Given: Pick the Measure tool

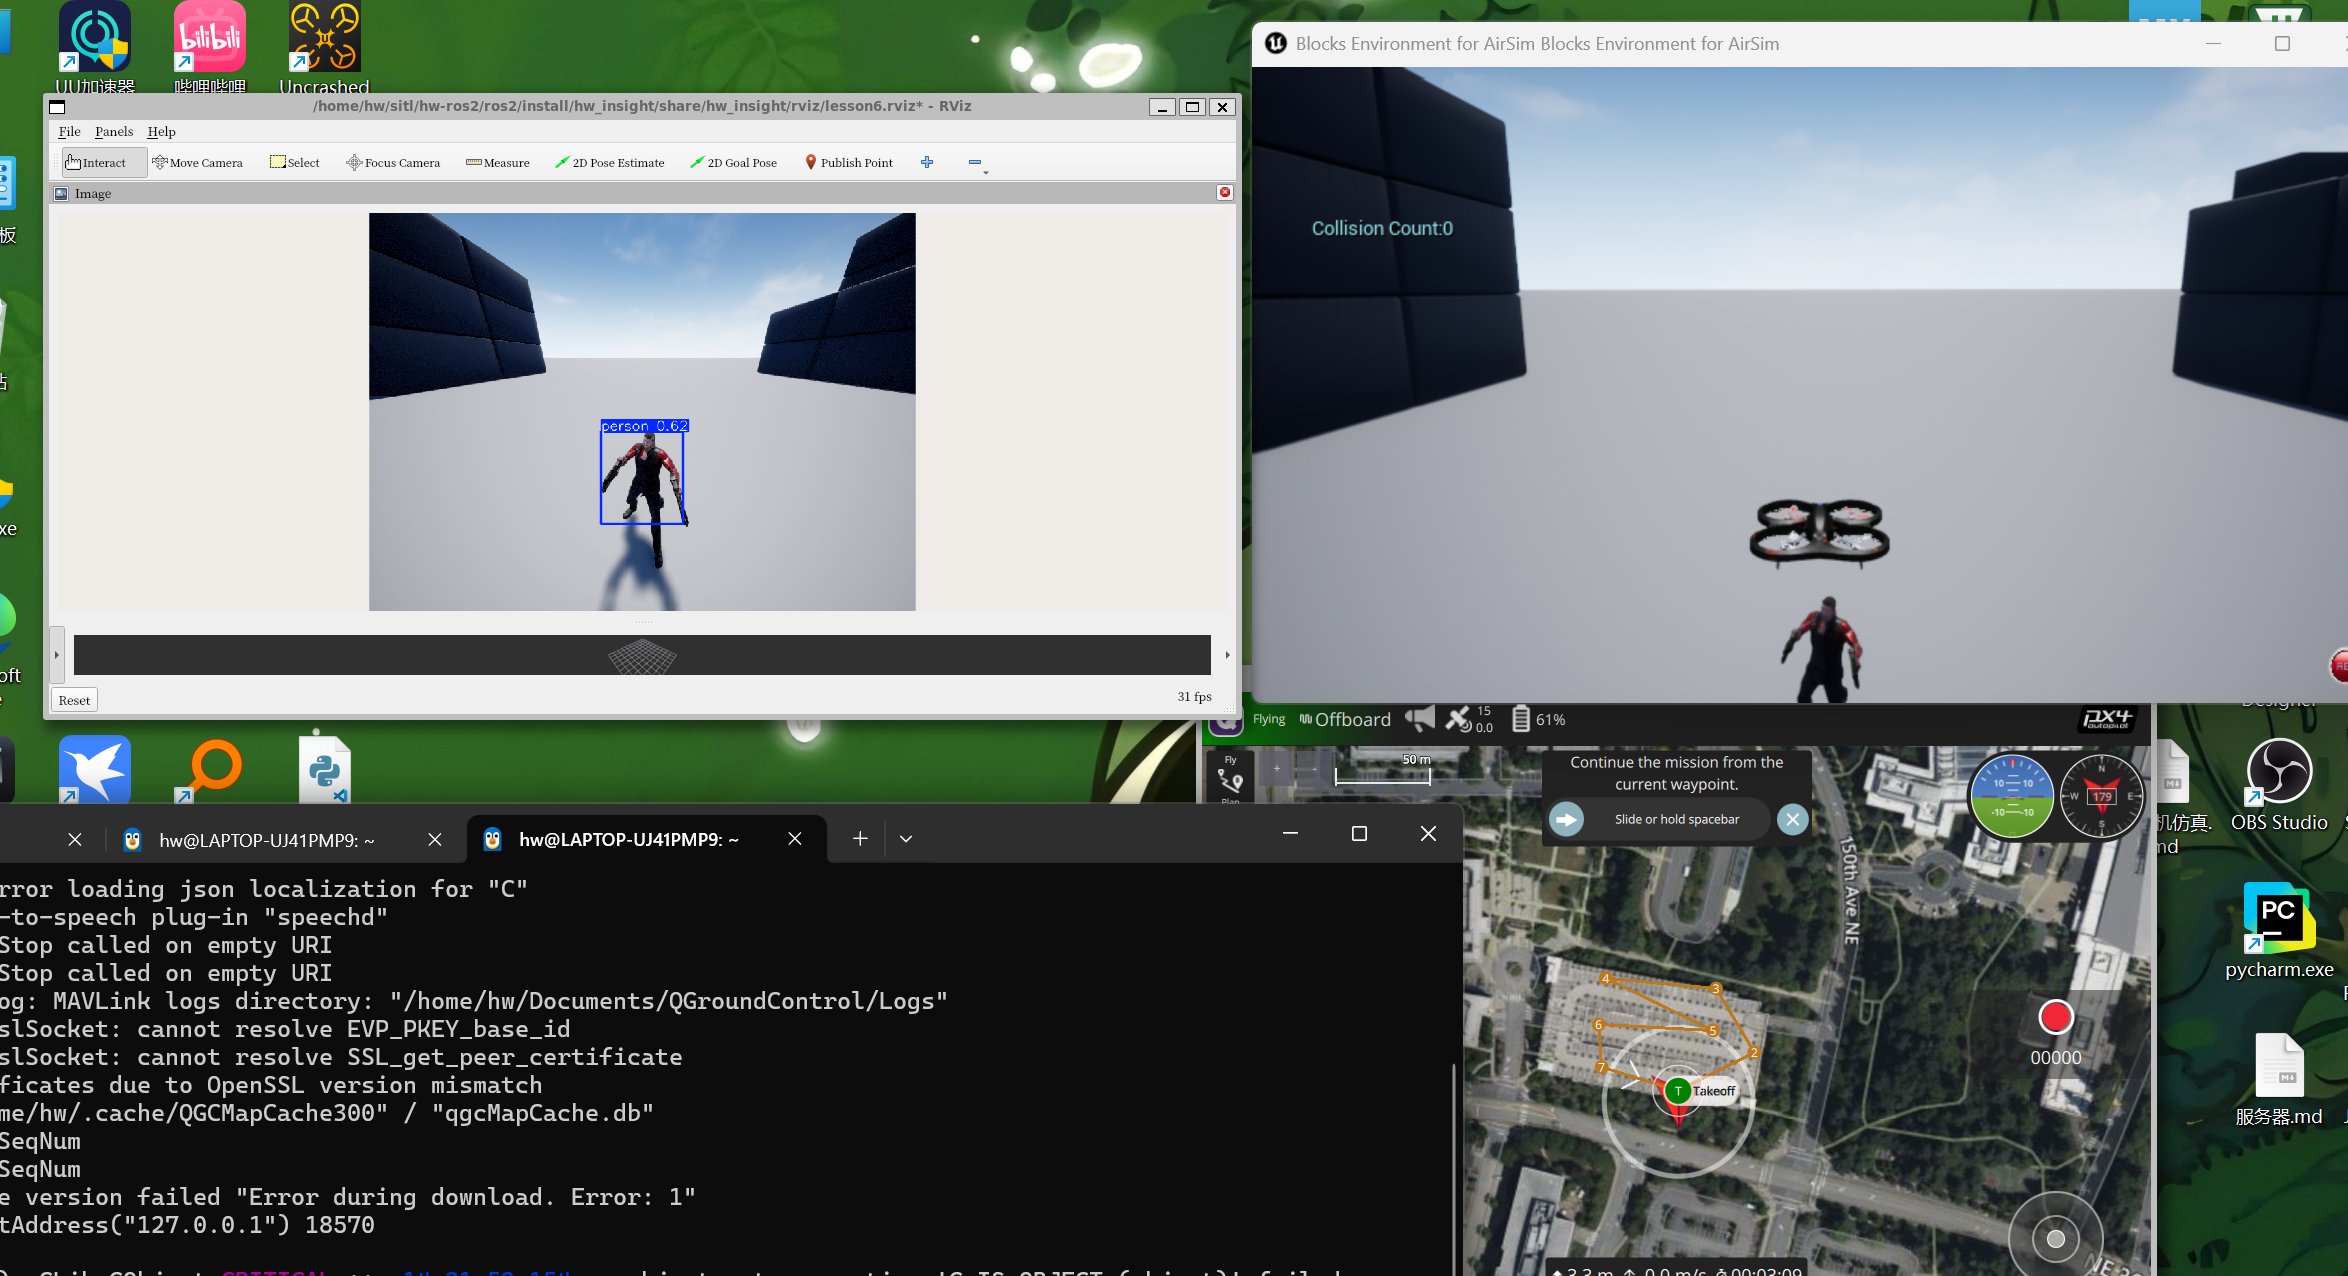Looking at the screenshot, I should click(x=498, y=163).
